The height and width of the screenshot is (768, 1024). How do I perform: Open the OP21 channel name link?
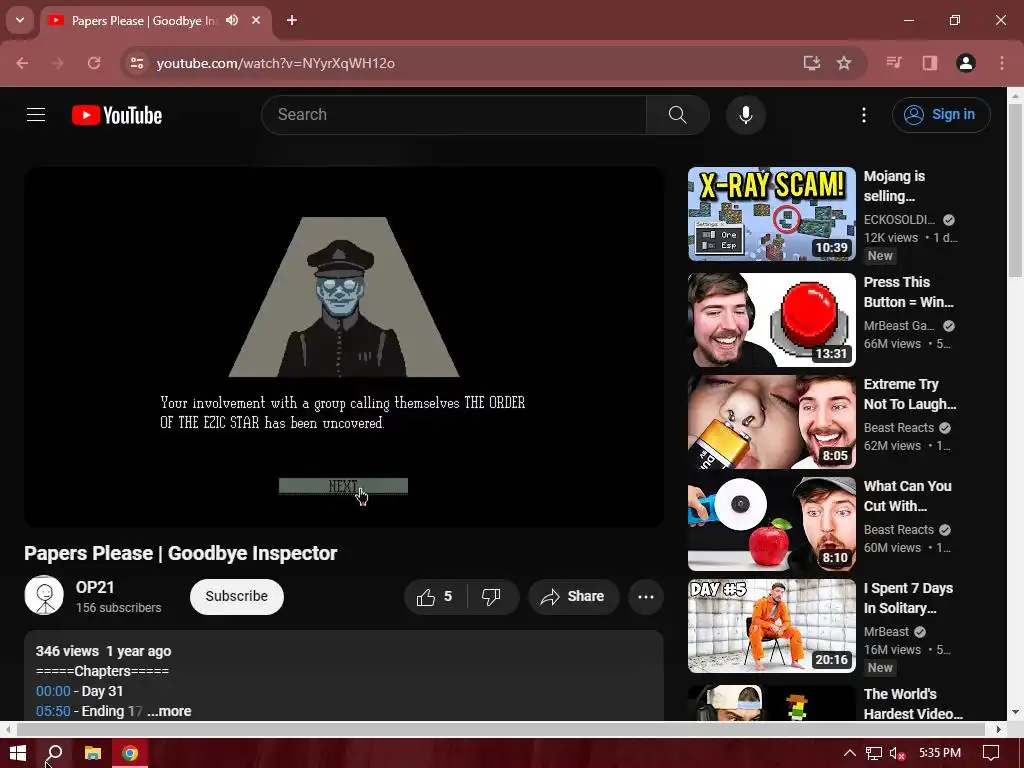(95, 587)
